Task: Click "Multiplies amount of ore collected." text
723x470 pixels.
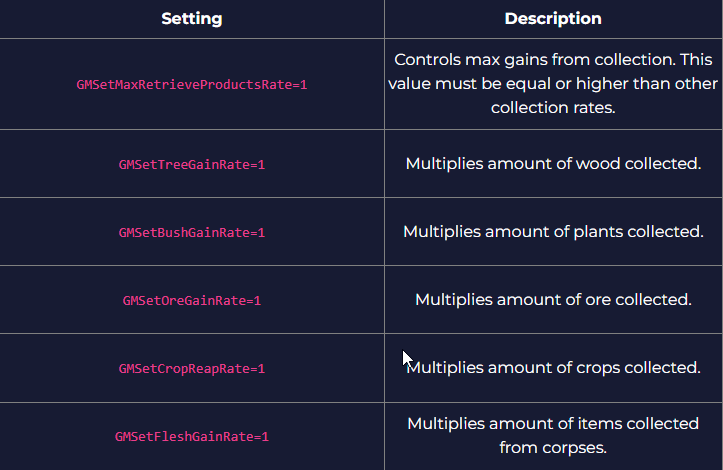Action: coord(553,300)
